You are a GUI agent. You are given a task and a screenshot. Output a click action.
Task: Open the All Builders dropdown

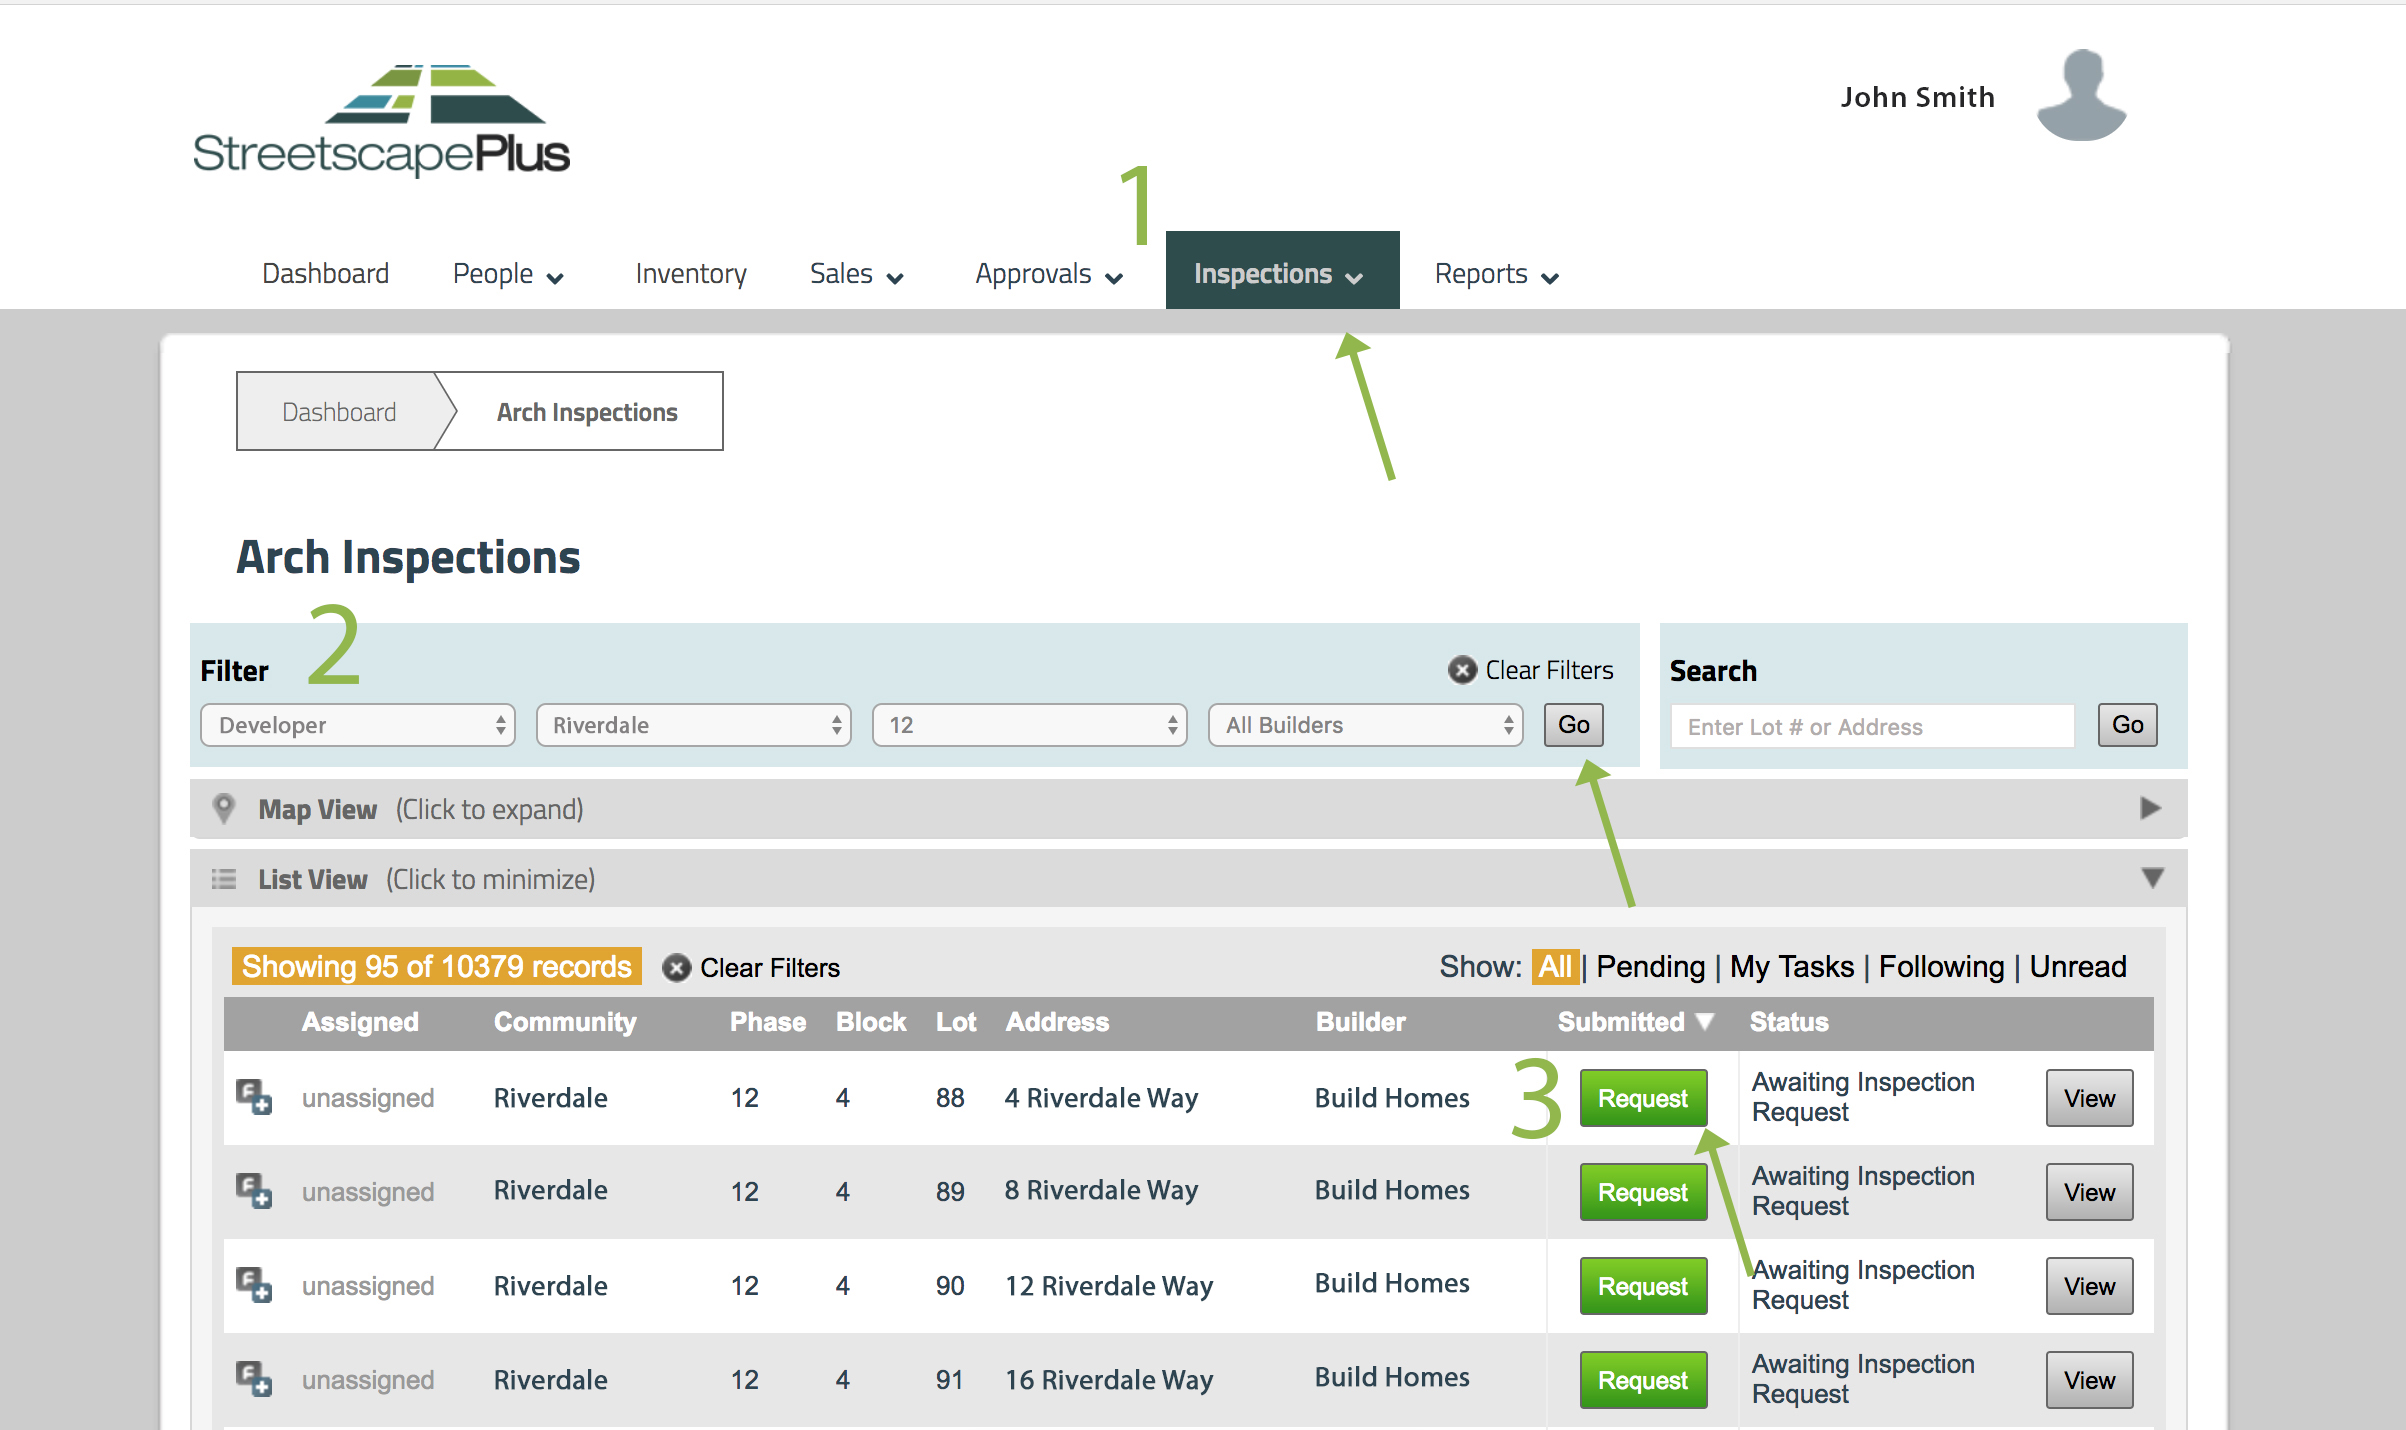(1365, 725)
